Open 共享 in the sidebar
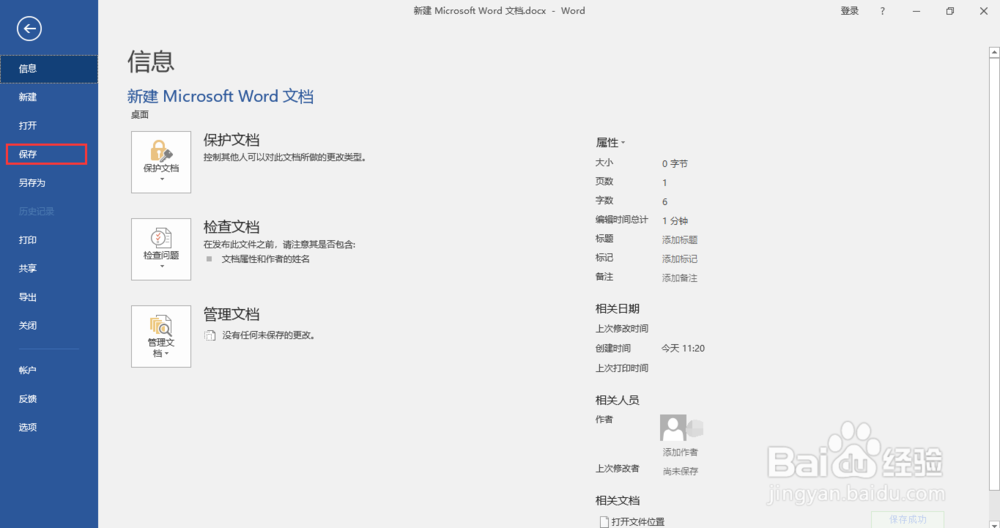The height and width of the screenshot is (528, 1000). tap(49, 268)
